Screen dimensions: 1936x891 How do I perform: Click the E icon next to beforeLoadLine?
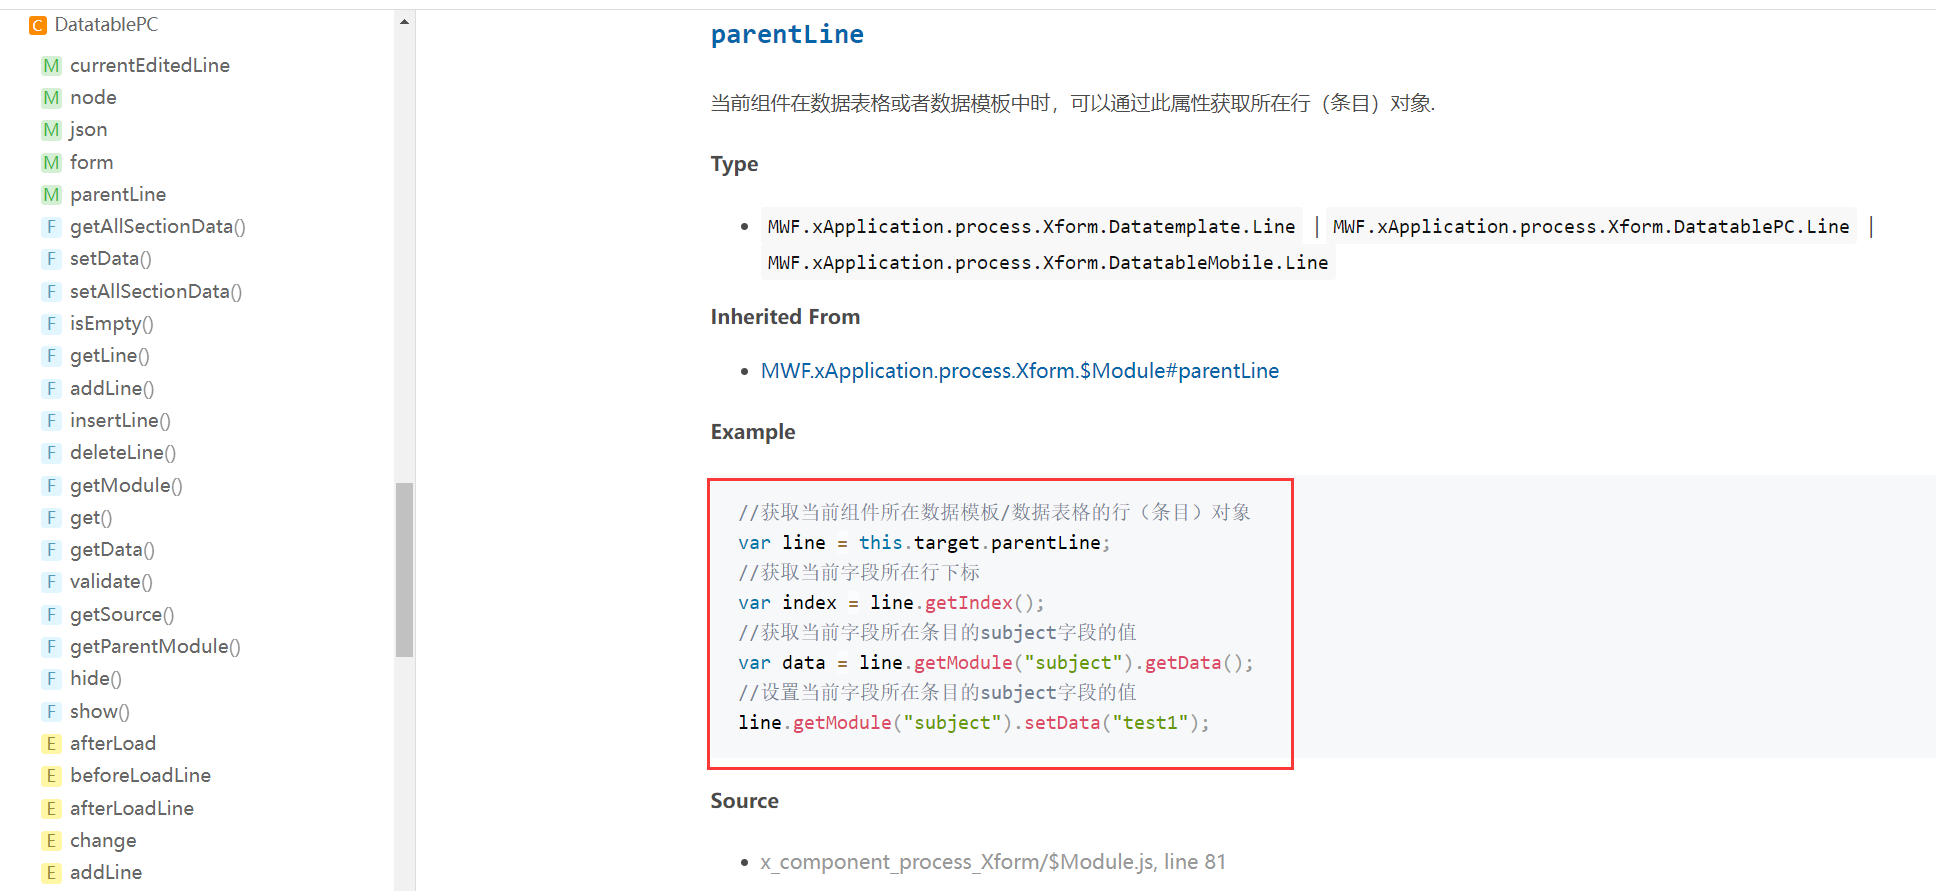[x=51, y=776]
